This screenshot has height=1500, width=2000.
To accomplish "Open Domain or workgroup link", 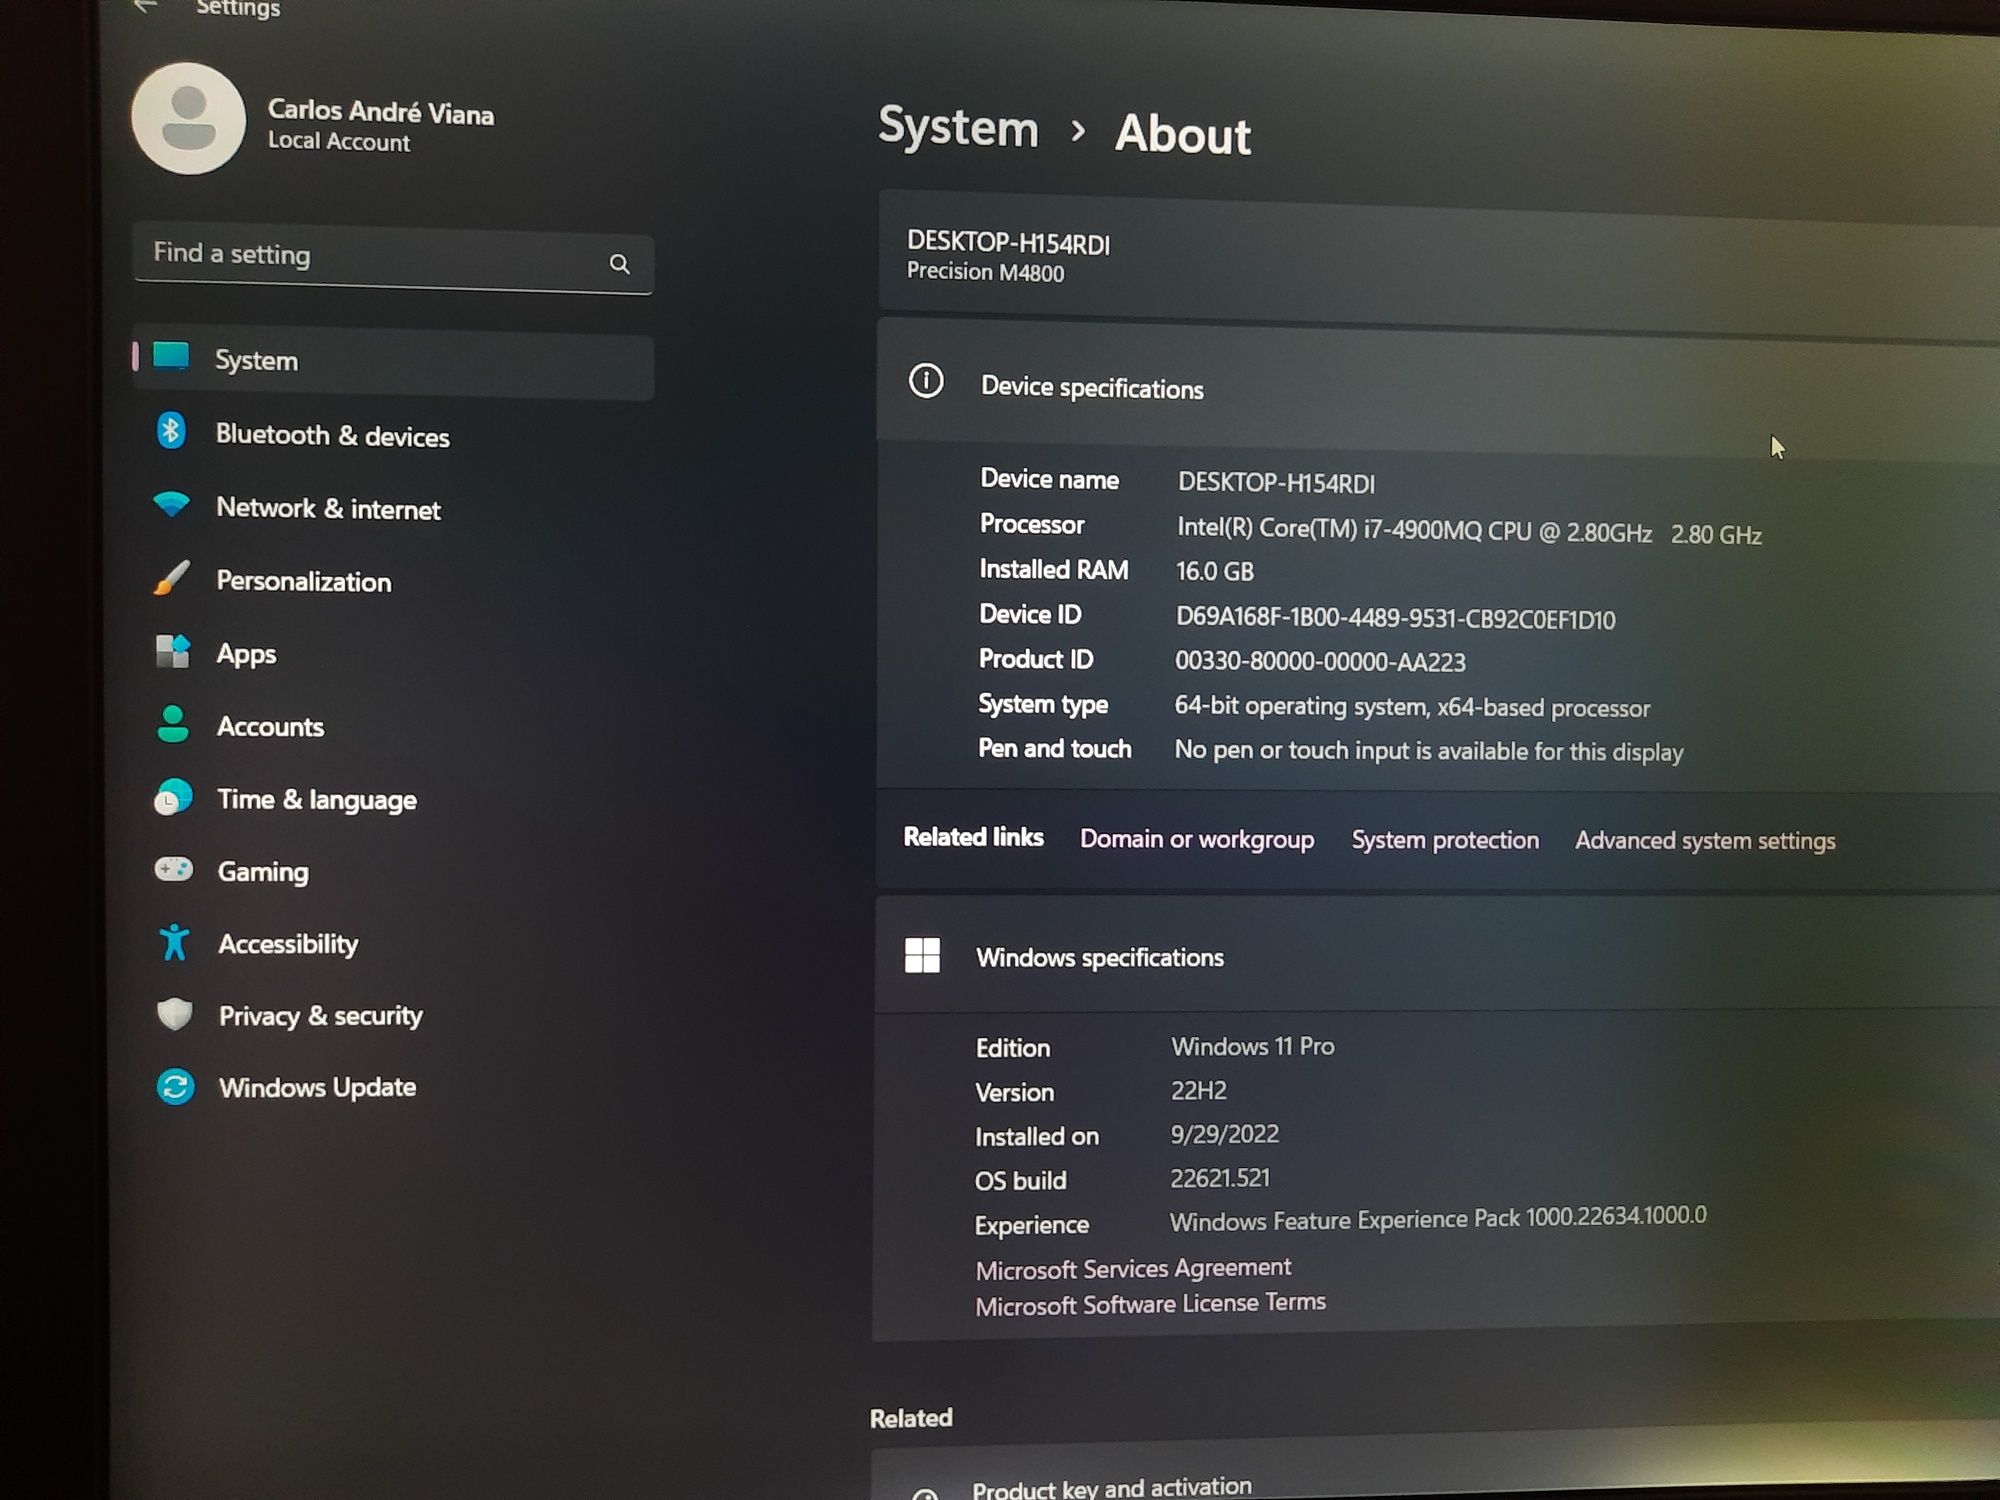I will tap(1197, 838).
